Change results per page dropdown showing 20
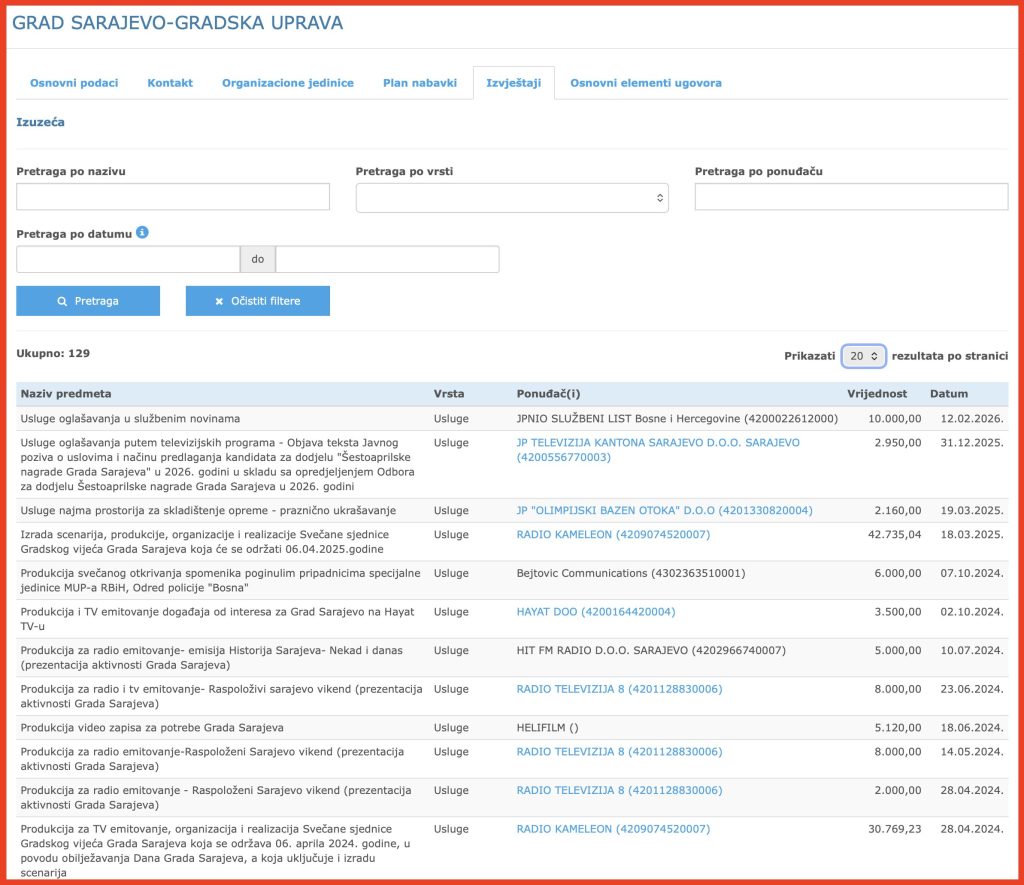 tap(863, 356)
